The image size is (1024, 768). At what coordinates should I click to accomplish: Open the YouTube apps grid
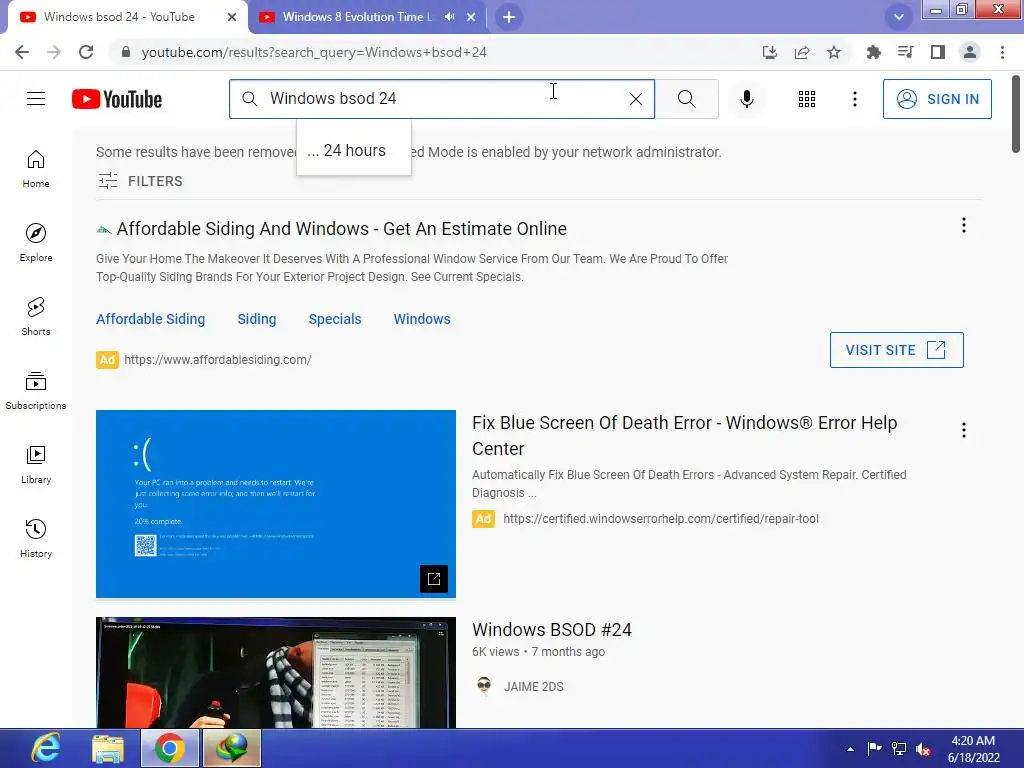coord(807,99)
